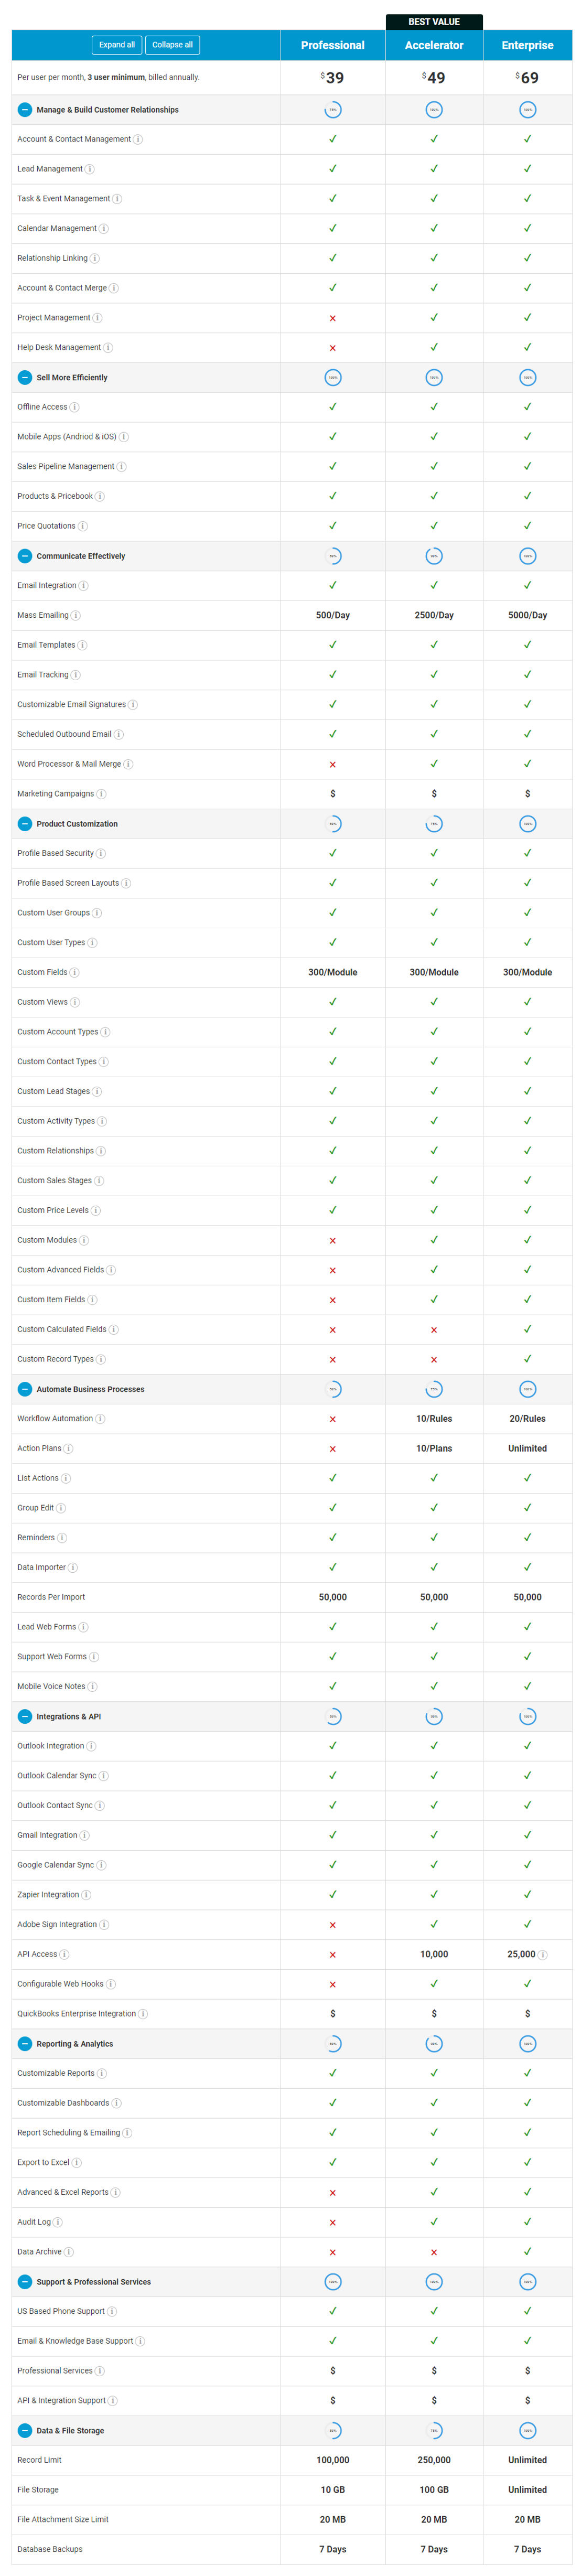This screenshot has height=2576, width=581.
Task: Show info for QuickBooks Enterprise Integration
Action: (x=143, y=2014)
